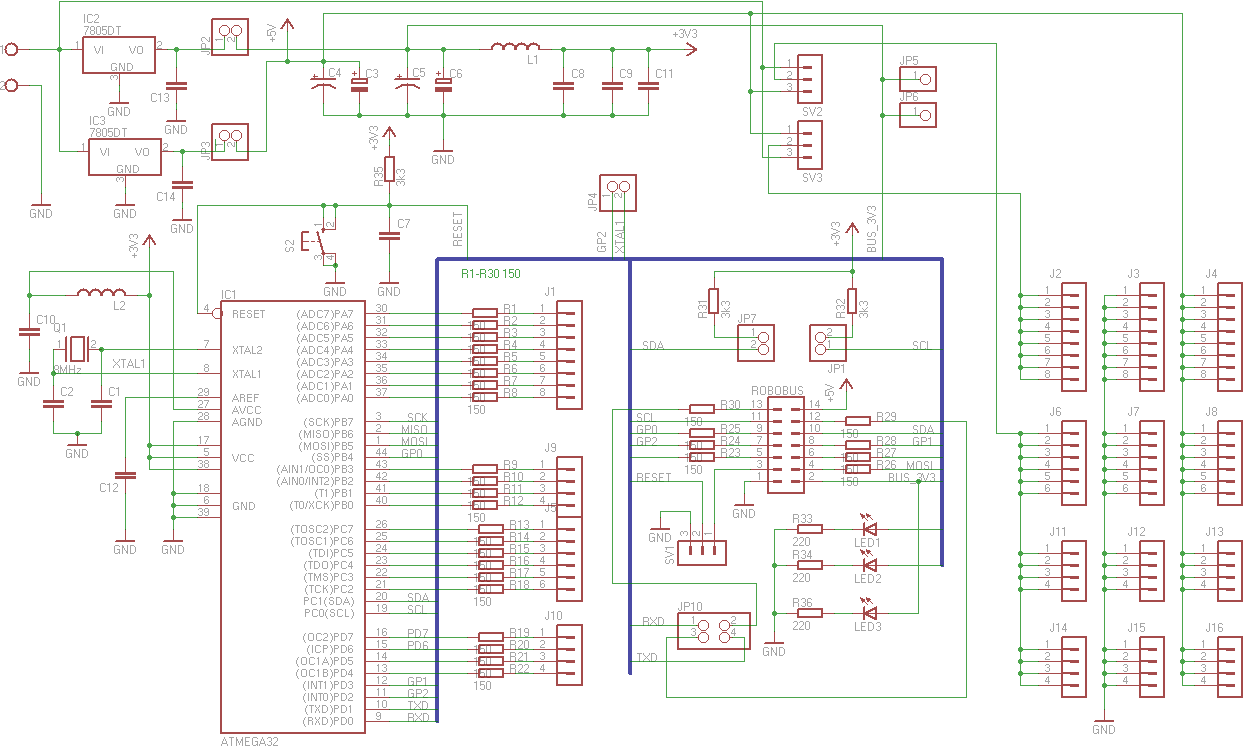Click the BUS_3V3 net label near the top bus

point(871,228)
